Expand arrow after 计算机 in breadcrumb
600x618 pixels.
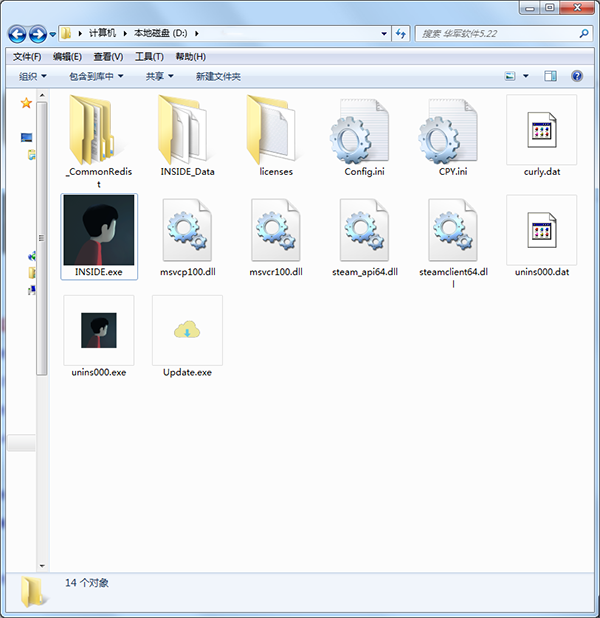click(125, 34)
